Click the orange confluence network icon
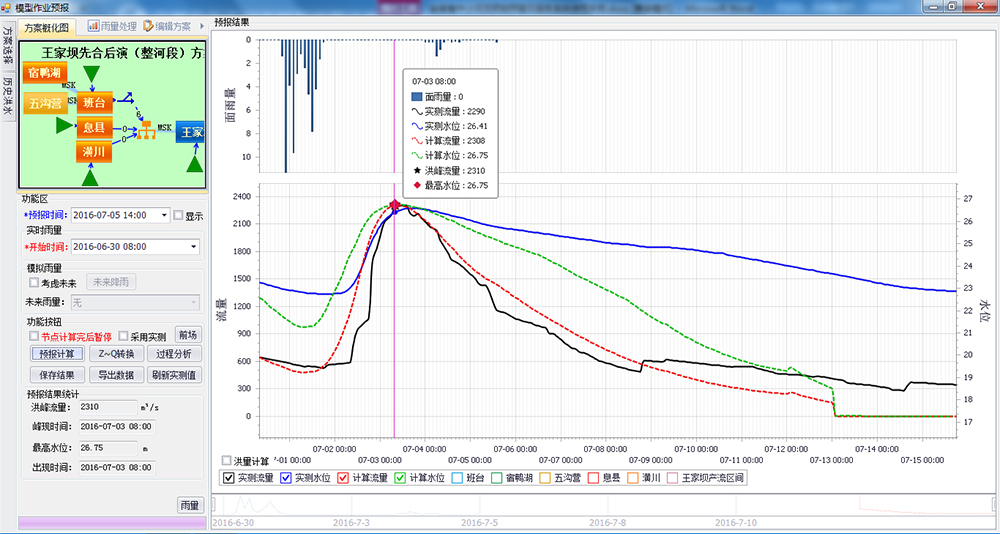 click(145, 129)
